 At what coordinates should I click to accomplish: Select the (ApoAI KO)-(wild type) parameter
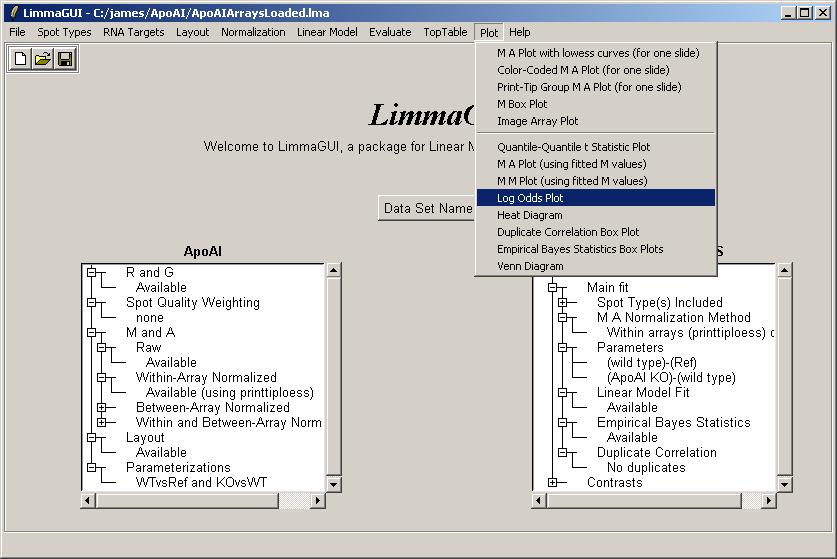(670, 378)
